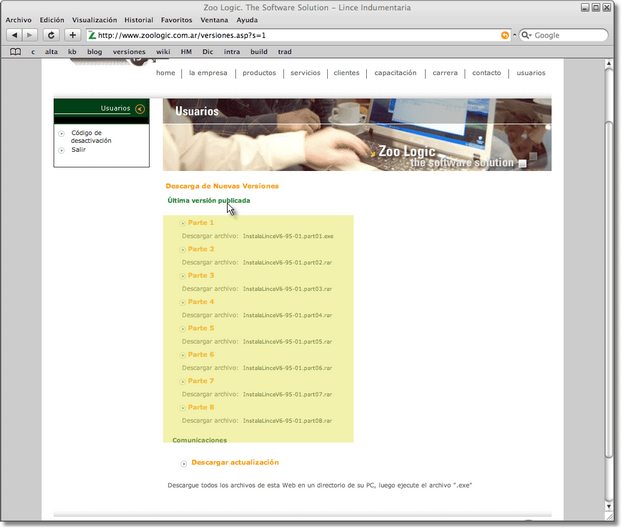Open 'usuarios' navigation link
The width and height of the screenshot is (622, 529).
(x=531, y=73)
